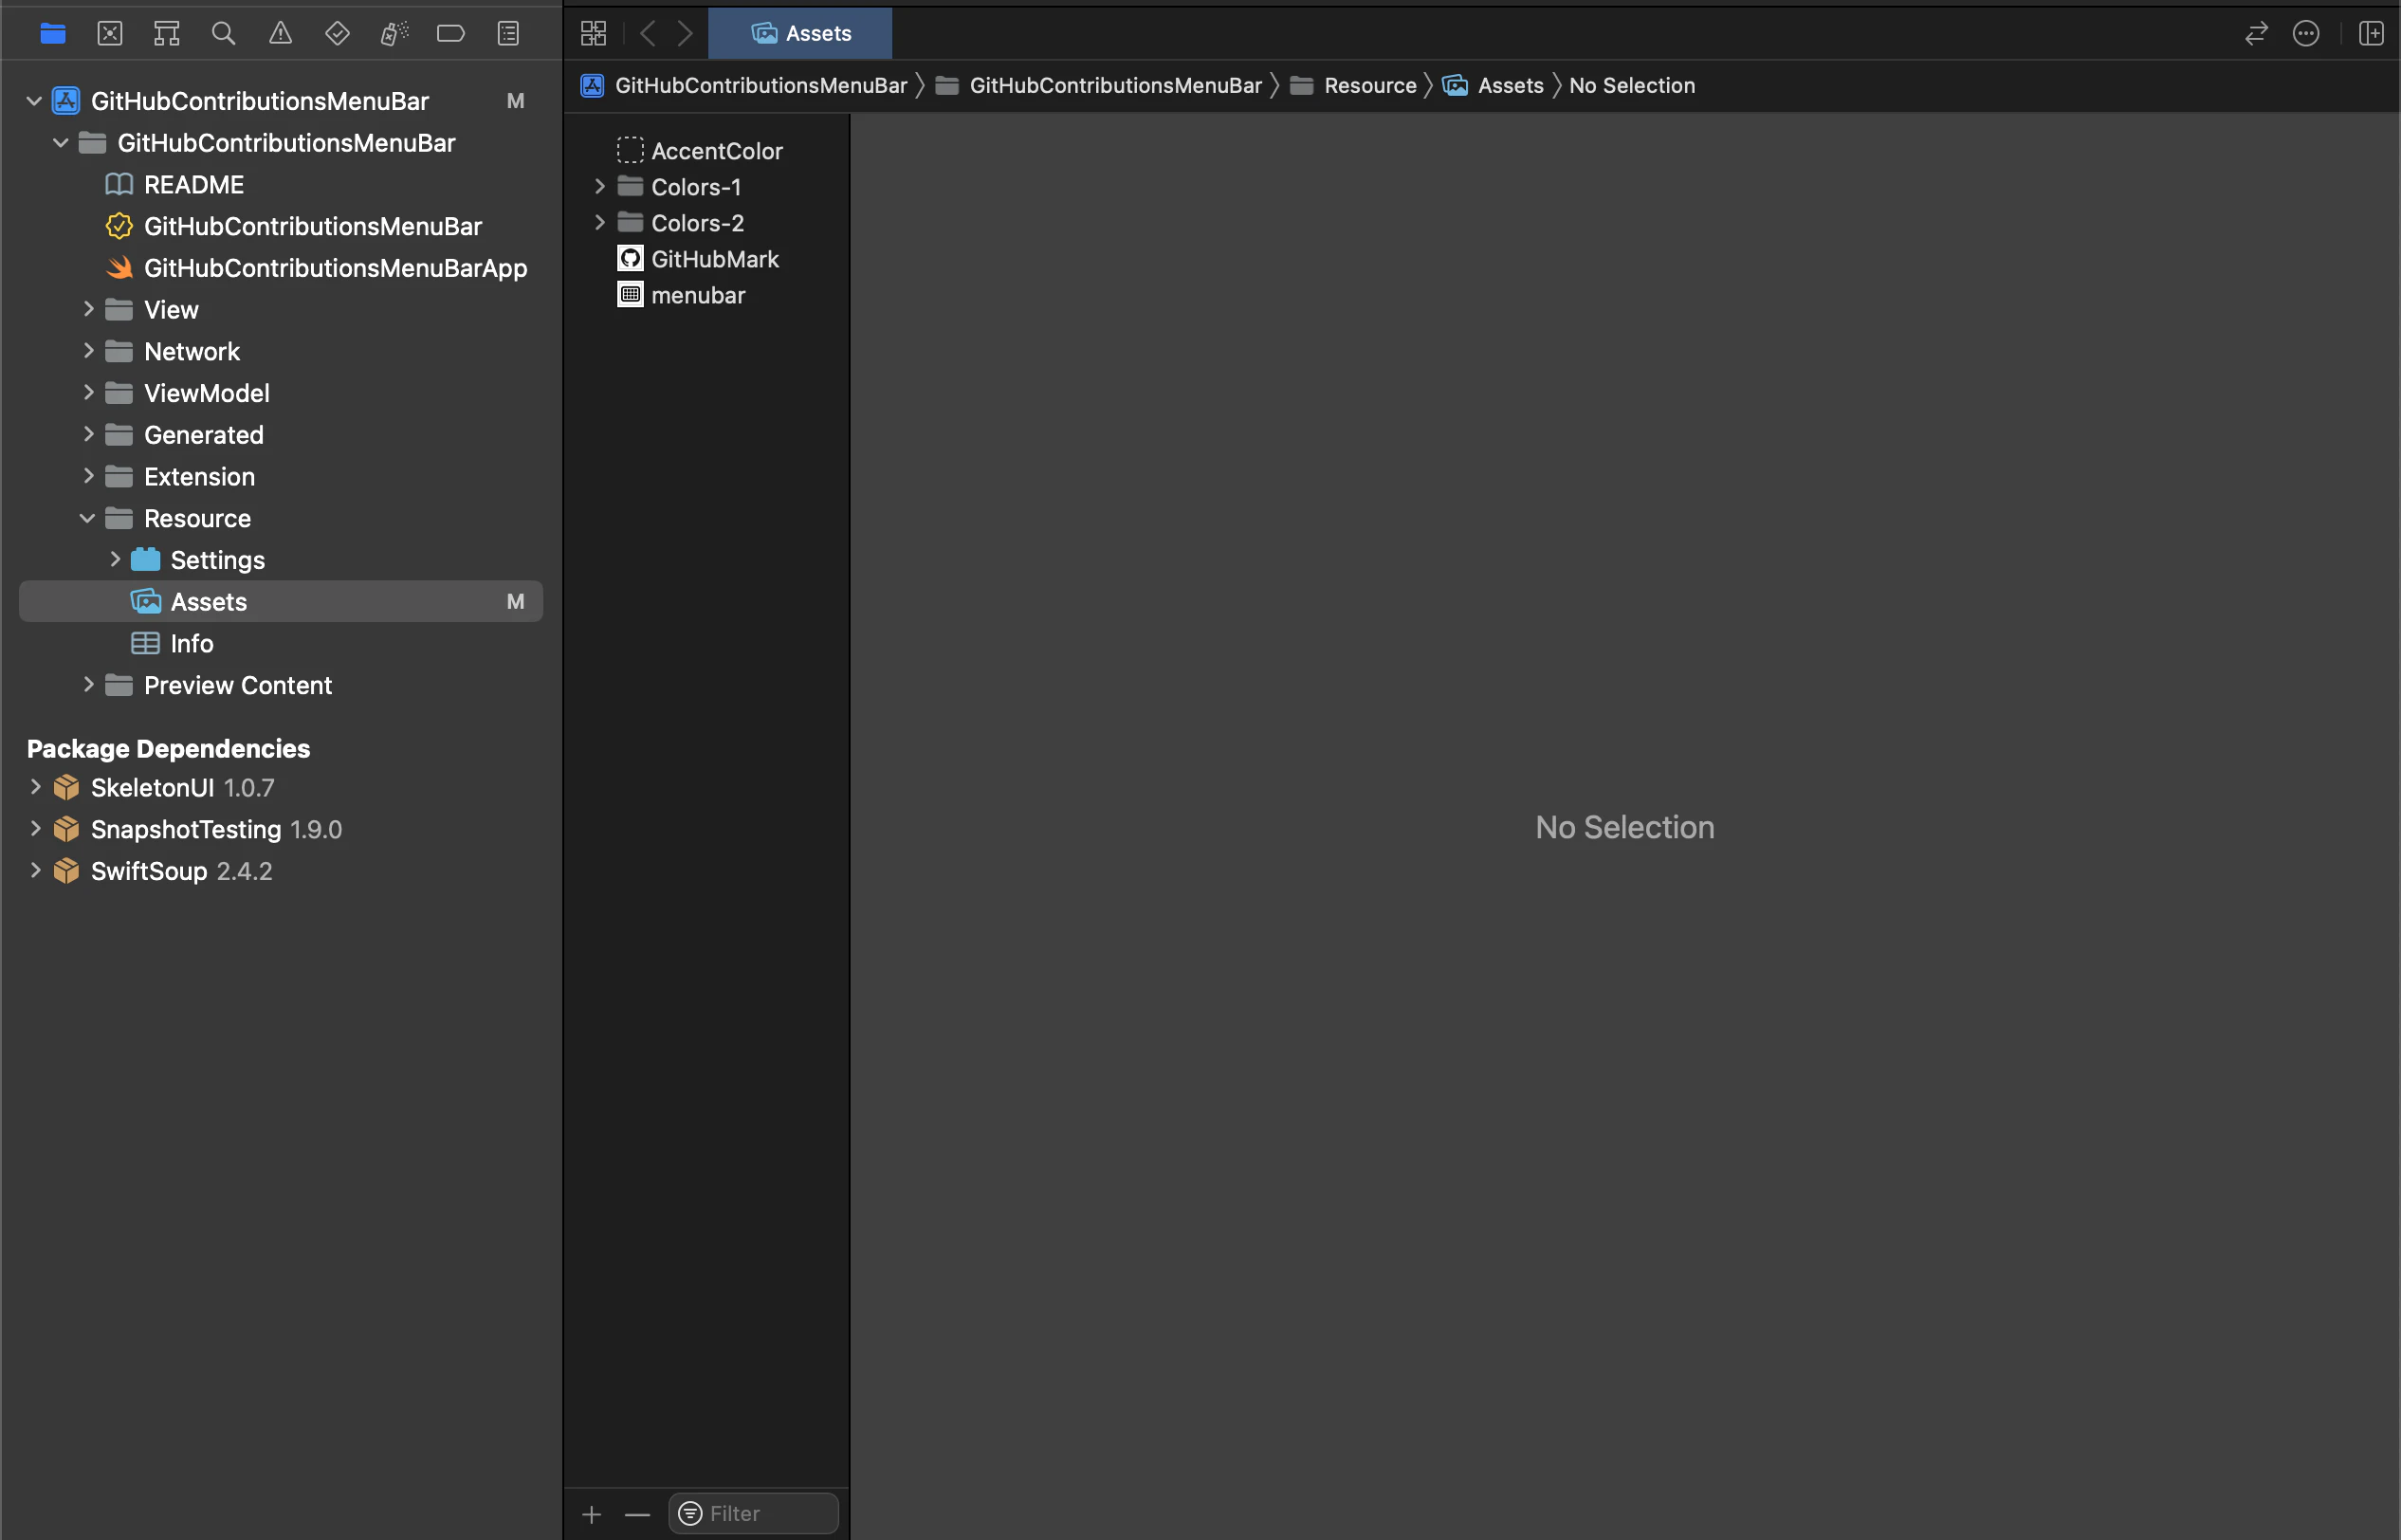This screenshot has height=1540, width=2401.
Task: Expand the Preview Content folder
Action: click(x=88, y=685)
